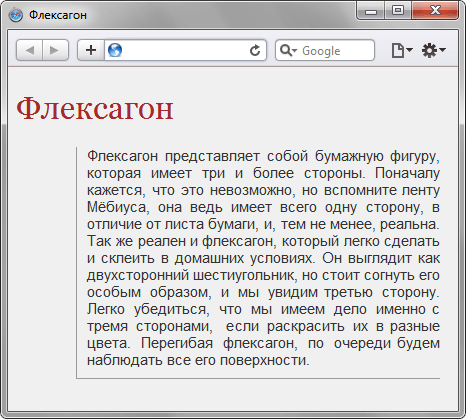Minimize the Флексагон window

tap(371, 11)
